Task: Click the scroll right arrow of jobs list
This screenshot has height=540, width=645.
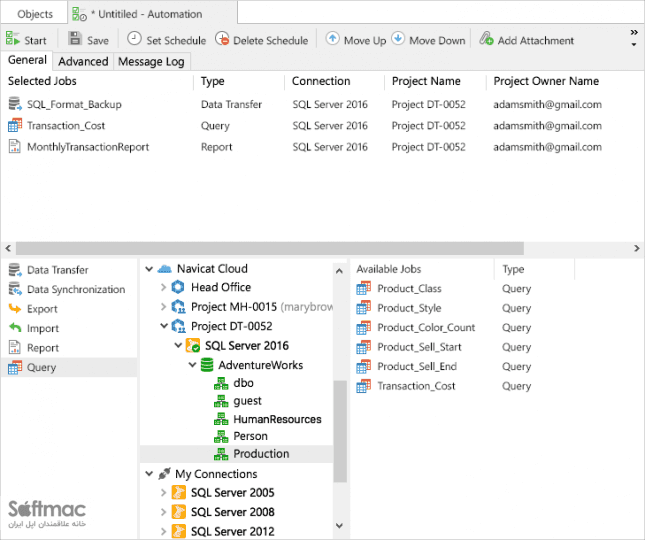Action: click(x=637, y=248)
